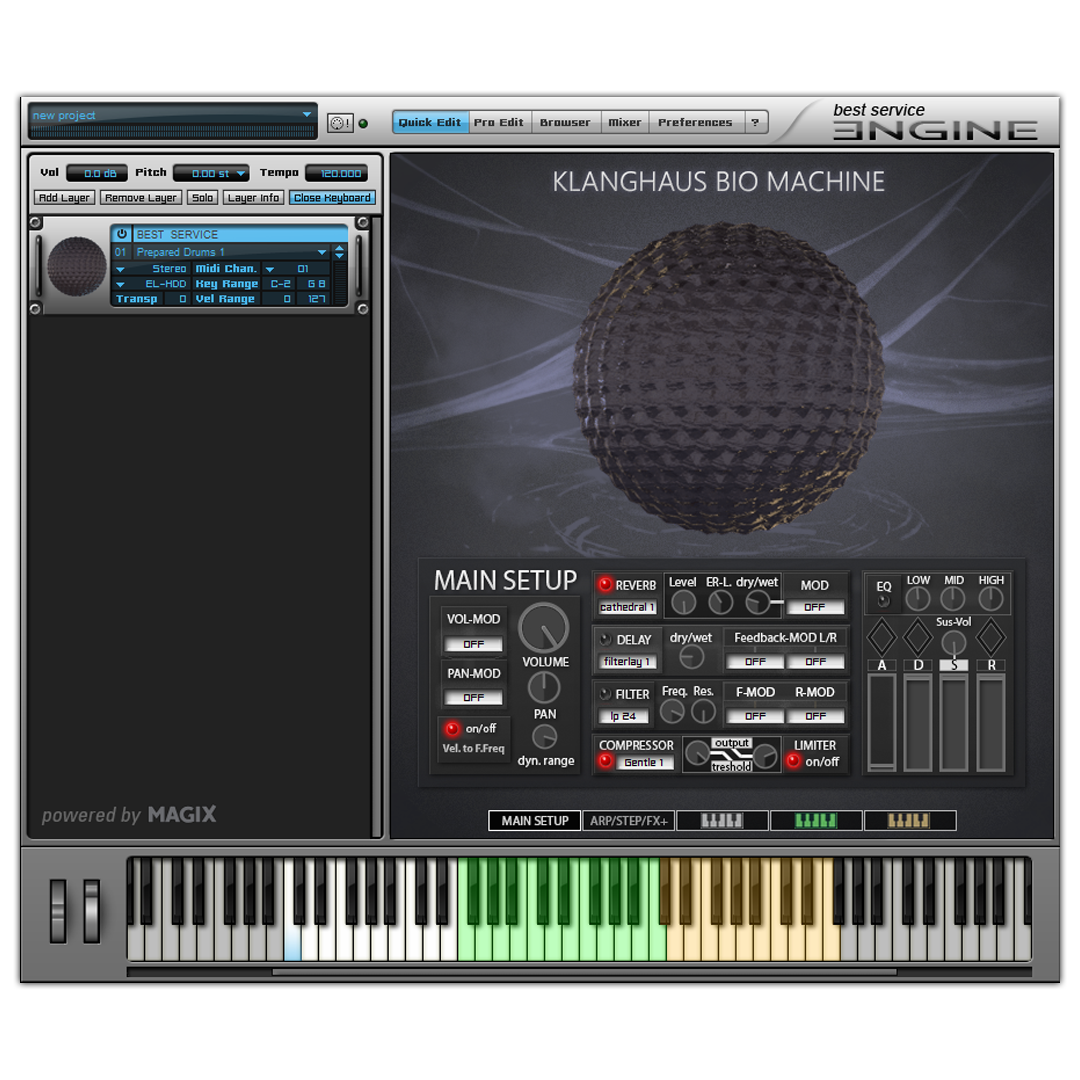Open the gray keyboard page
Screen dimensions: 1080x1080
click(x=722, y=821)
